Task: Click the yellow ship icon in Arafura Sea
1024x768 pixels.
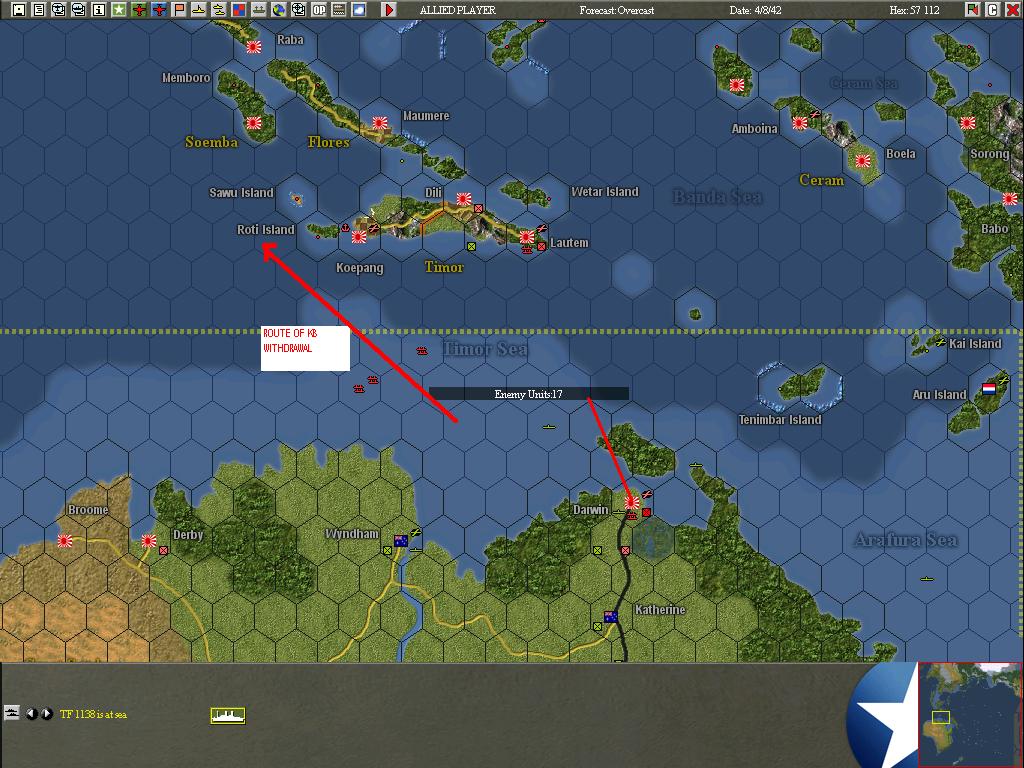Action: click(x=927, y=579)
